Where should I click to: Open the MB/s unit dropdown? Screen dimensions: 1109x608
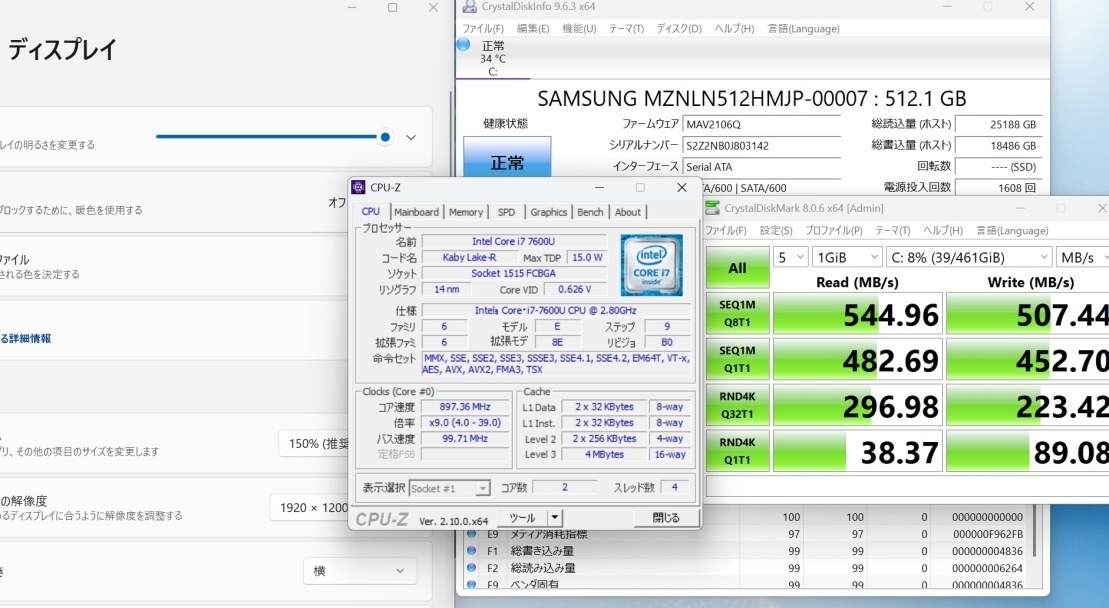1083,257
